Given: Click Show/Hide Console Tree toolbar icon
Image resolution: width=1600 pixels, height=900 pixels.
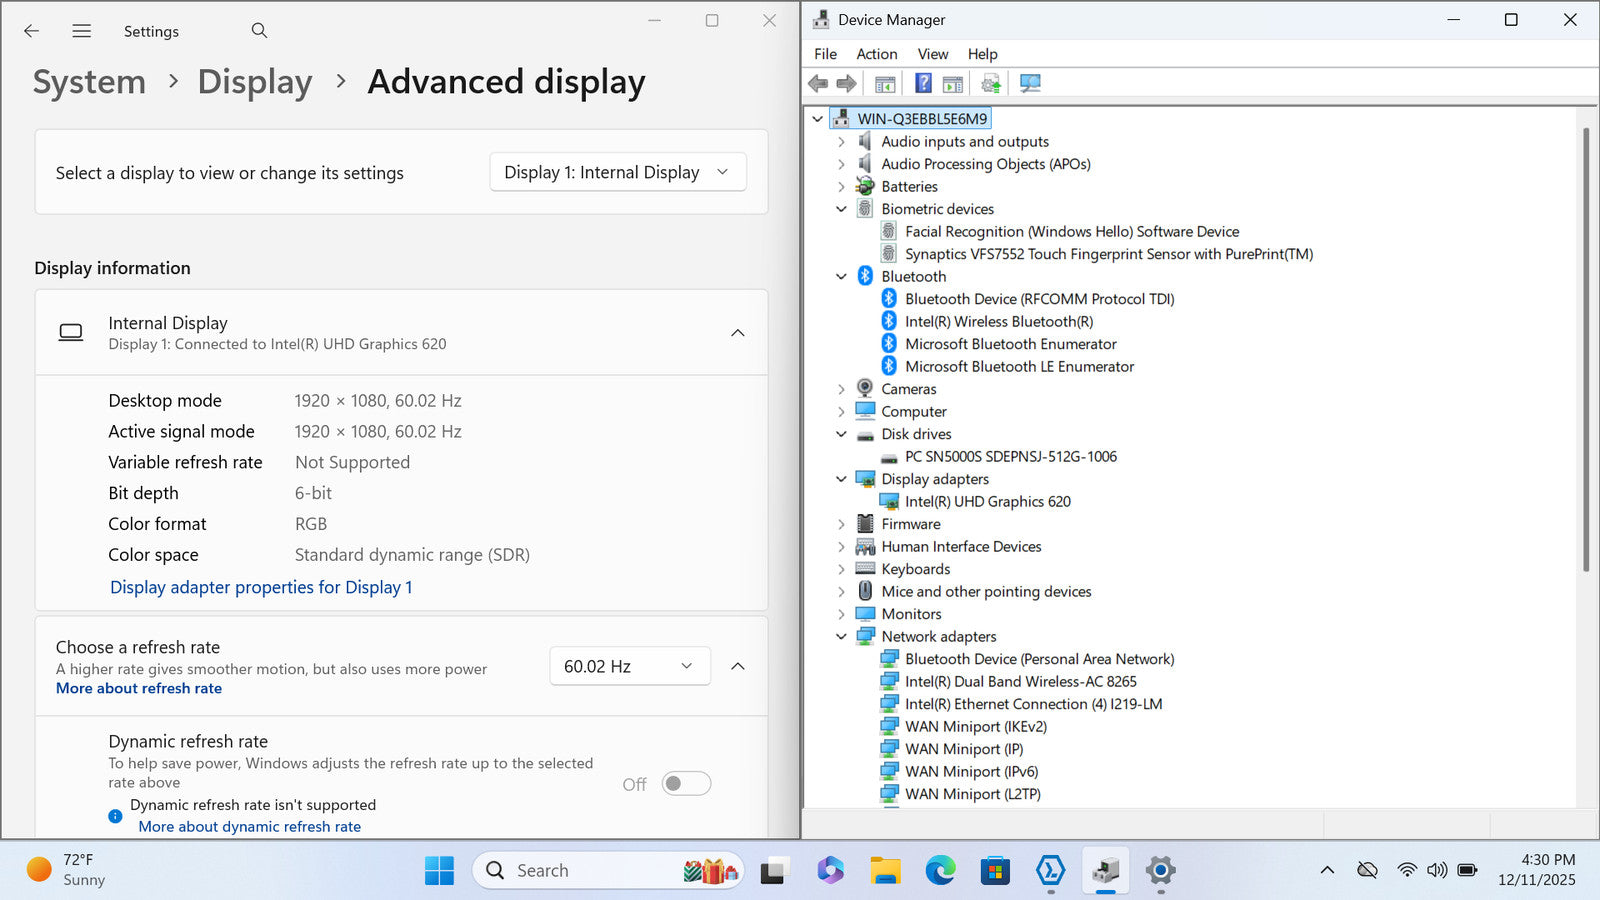Looking at the screenshot, I should click(885, 83).
